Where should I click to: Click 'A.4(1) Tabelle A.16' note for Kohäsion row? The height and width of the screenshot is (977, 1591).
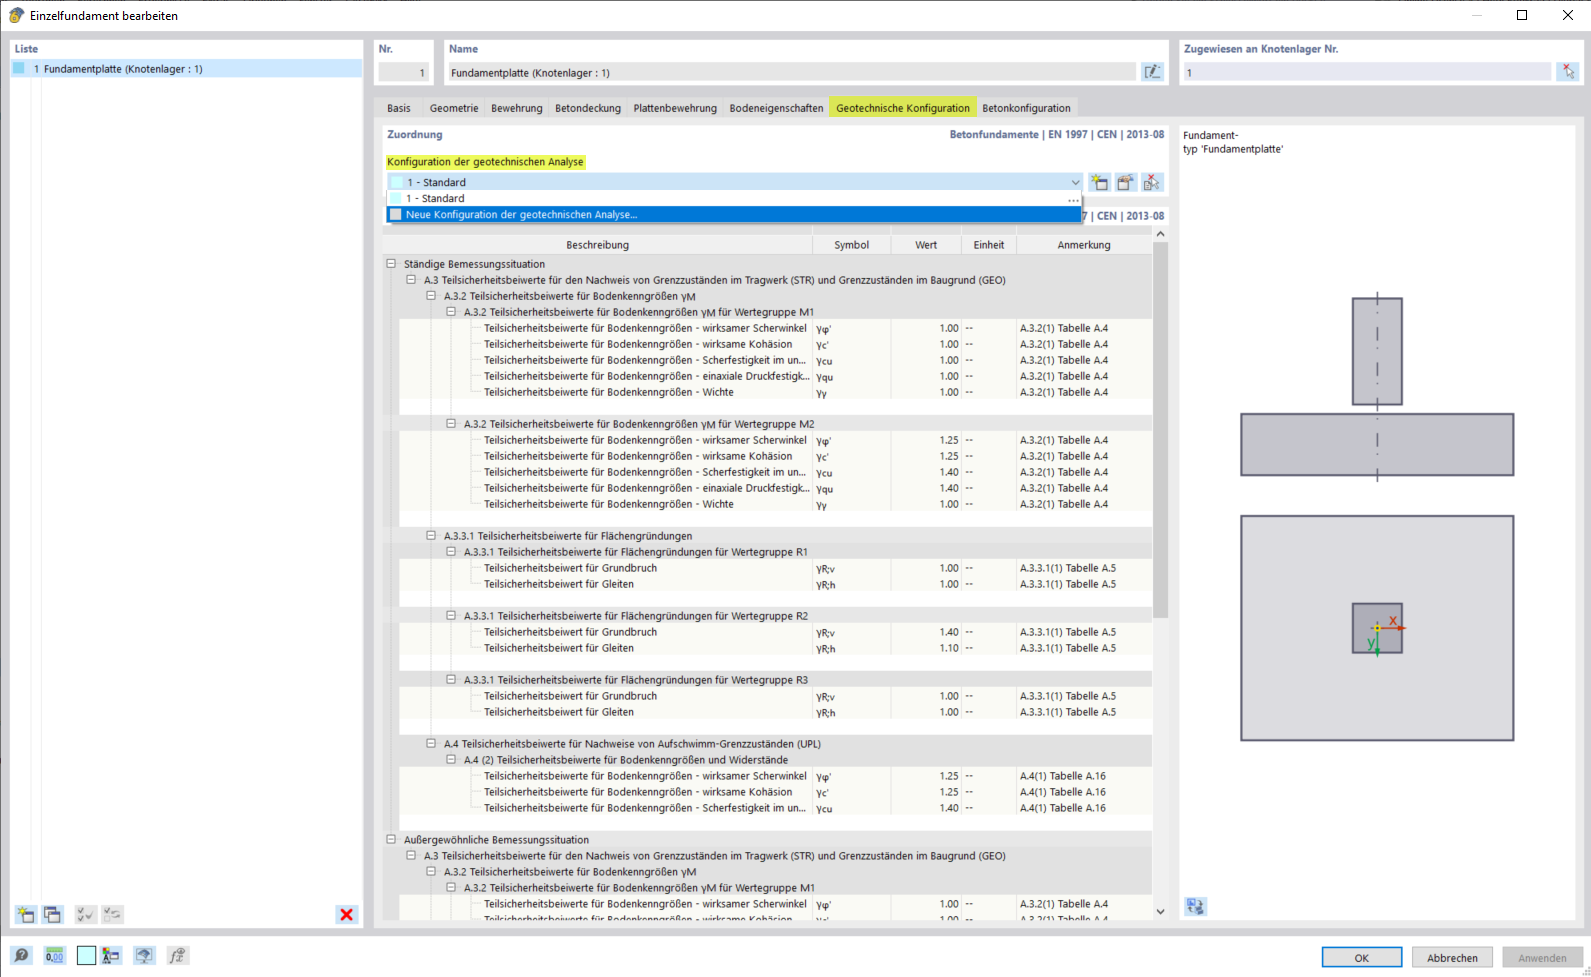1062,792
